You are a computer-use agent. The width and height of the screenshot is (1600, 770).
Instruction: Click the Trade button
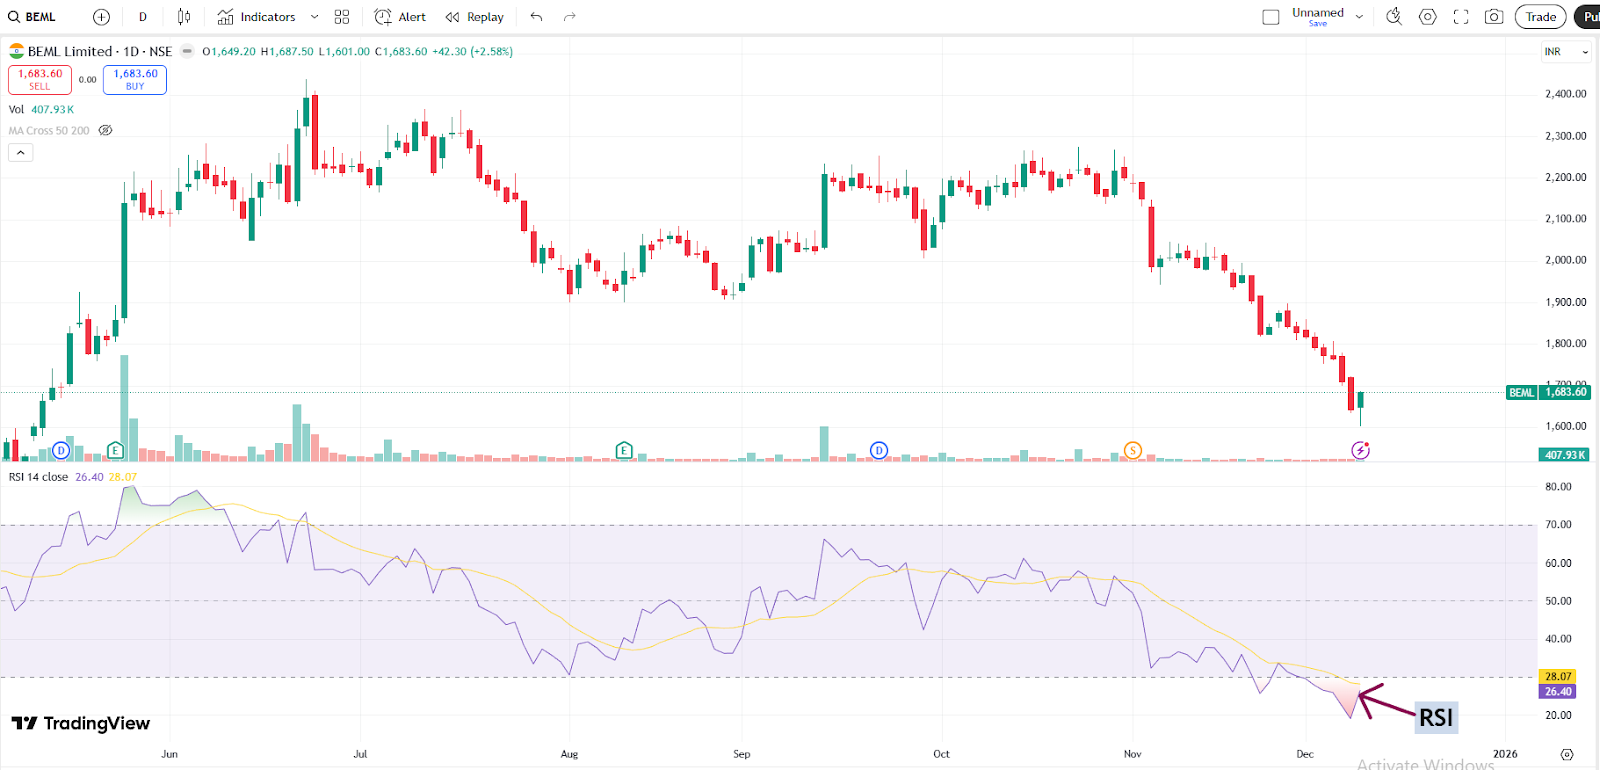click(x=1540, y=17)
